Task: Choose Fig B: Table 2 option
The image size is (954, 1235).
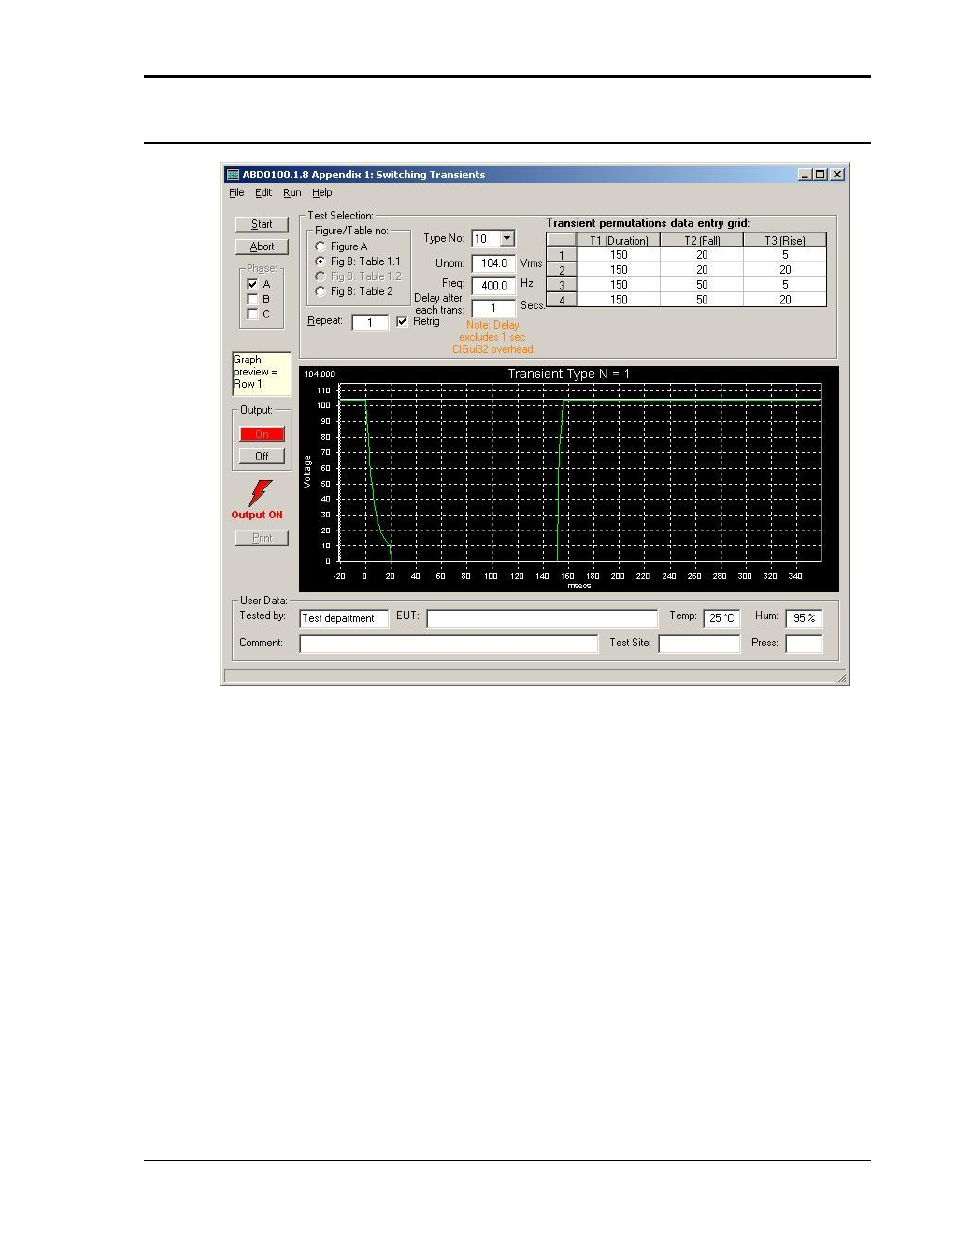Action: point(321,292)
